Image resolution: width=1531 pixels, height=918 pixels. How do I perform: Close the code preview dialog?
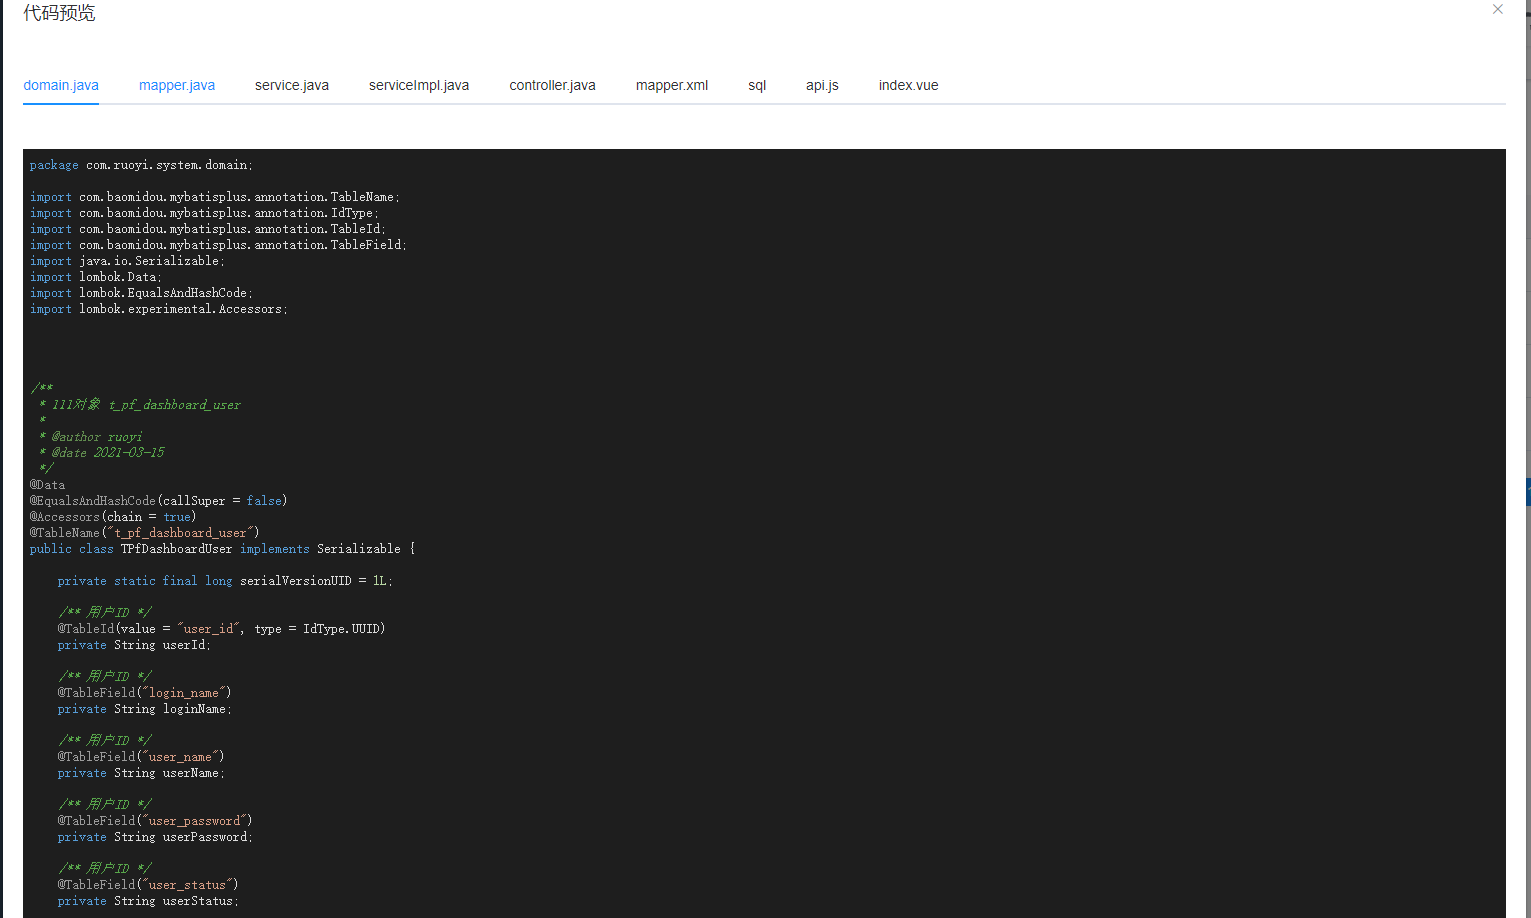pyautogui.click(x=1497, y=9)
